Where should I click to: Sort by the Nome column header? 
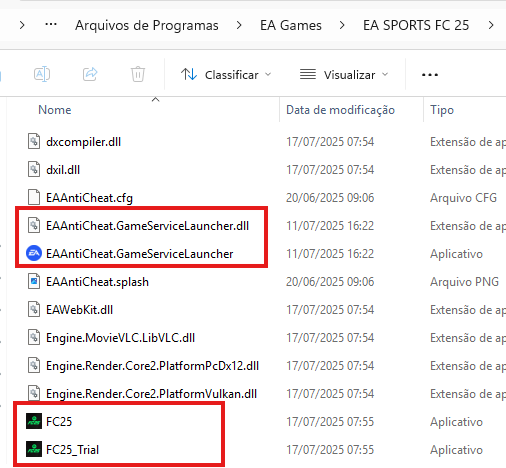pos(55,110)
